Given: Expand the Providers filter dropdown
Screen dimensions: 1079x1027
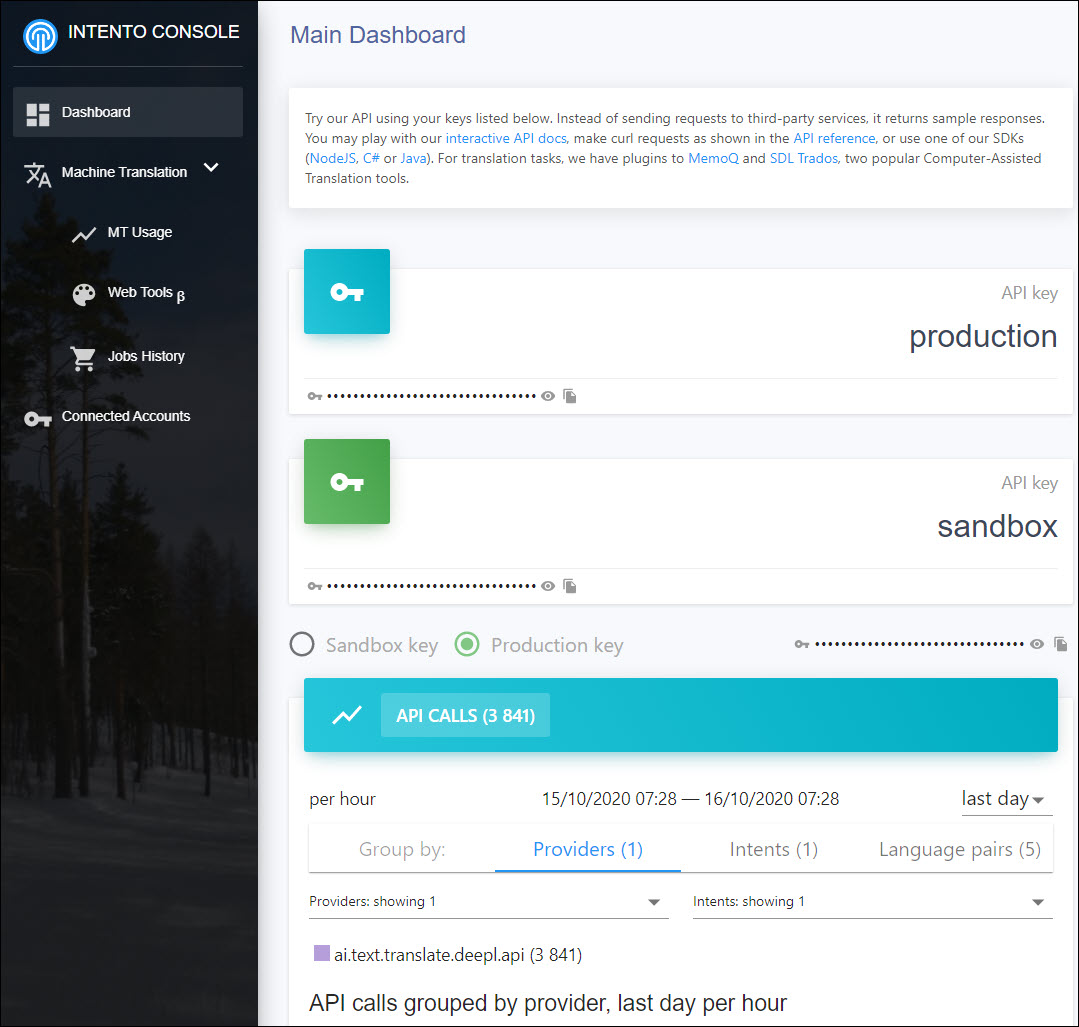Looking at the screenshot, I should tap(654, 902).
